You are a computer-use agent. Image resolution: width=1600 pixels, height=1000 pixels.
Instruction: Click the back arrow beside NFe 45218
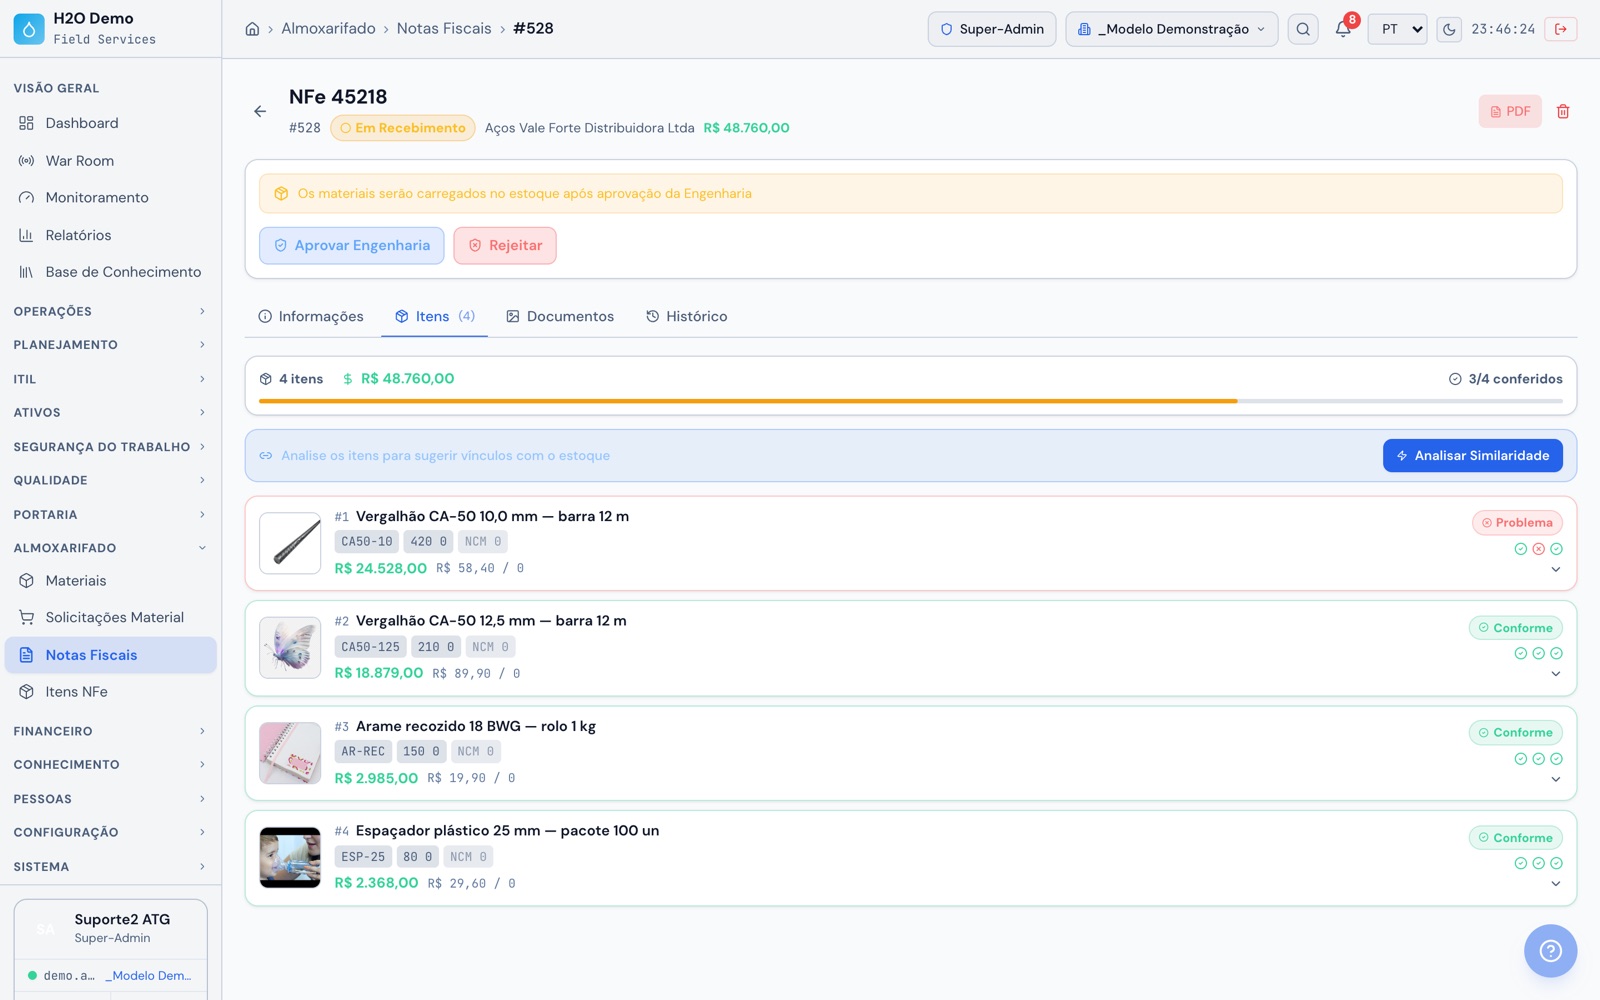[x=260, y=111]
